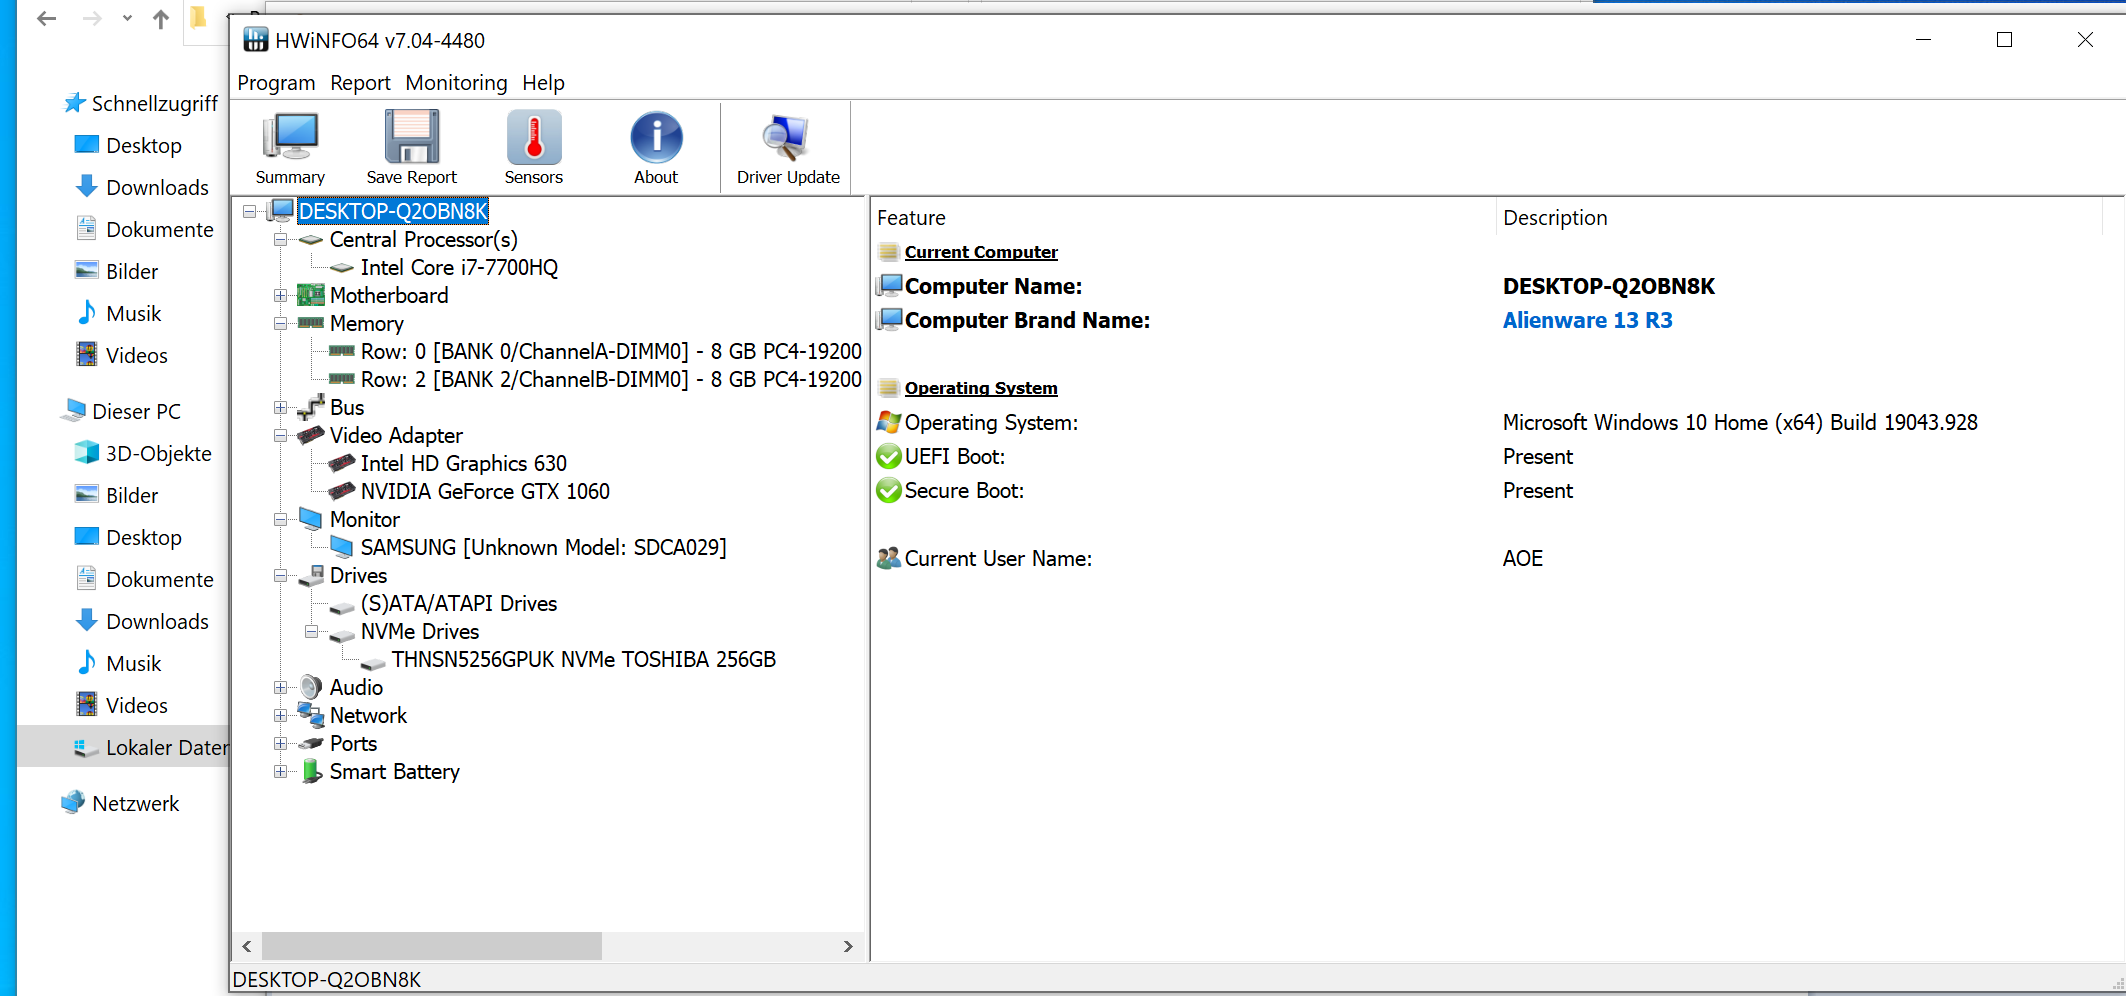
Task: Collapse the Memory tree node
Action: tap(281, 323)
